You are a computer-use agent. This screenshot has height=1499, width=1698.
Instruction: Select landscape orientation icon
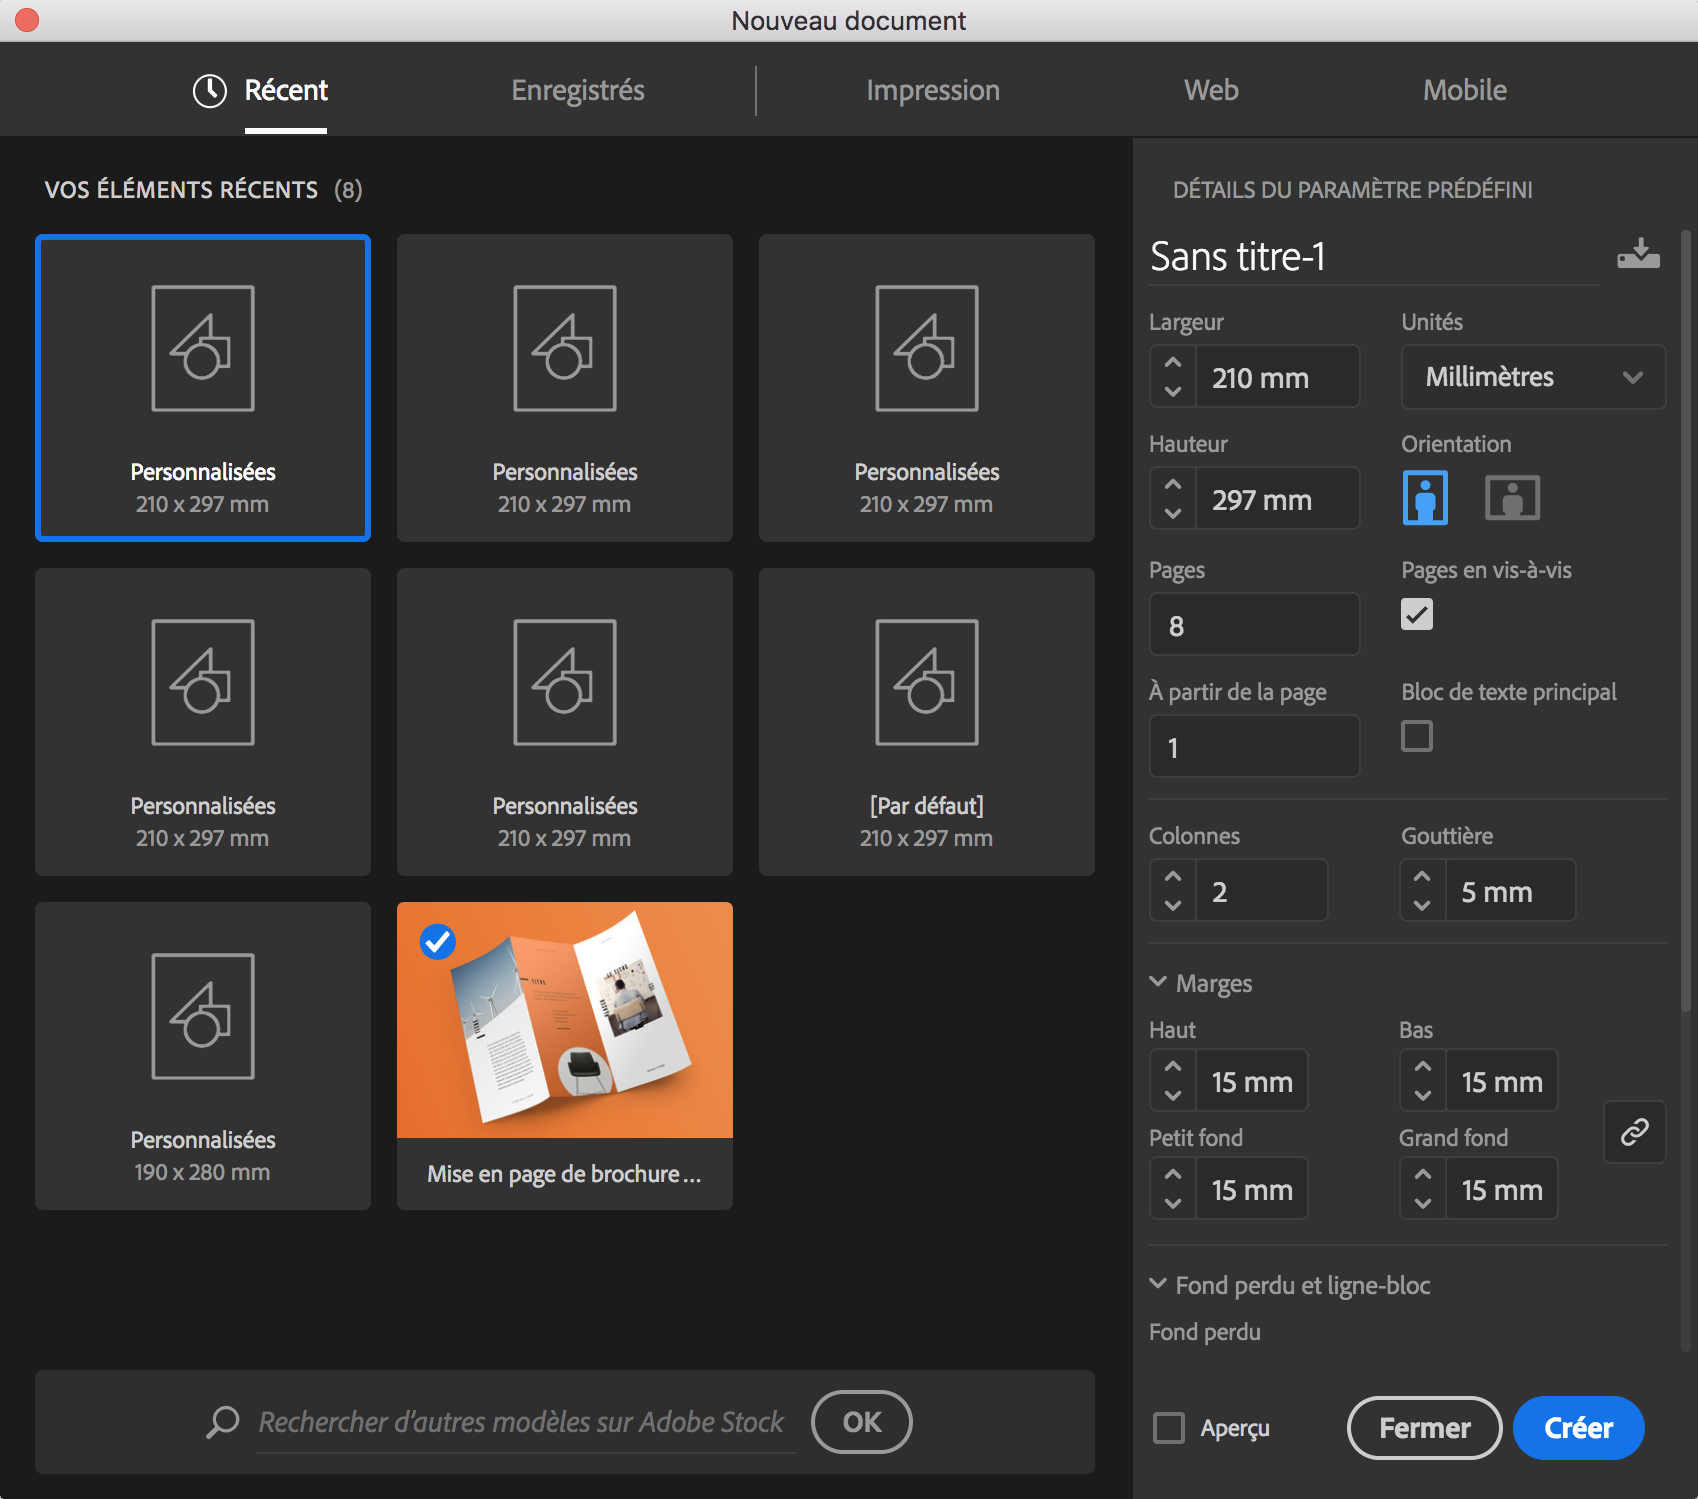pyautogui.click(x=1512, y=498)
